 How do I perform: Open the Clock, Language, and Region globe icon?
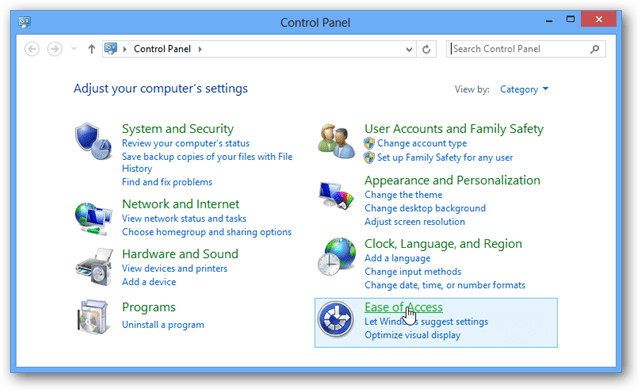[337, 256]
